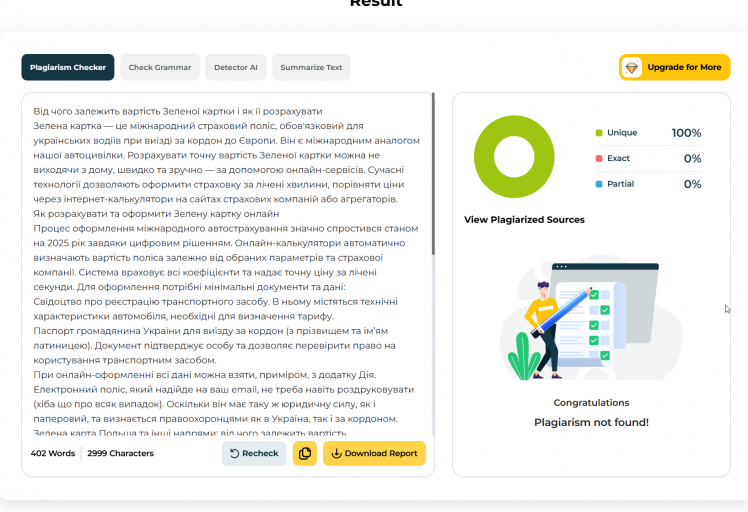This screenshot has width=748, height=512.
Task: Click the Exact label in legend
Action: tap(618, 158)
